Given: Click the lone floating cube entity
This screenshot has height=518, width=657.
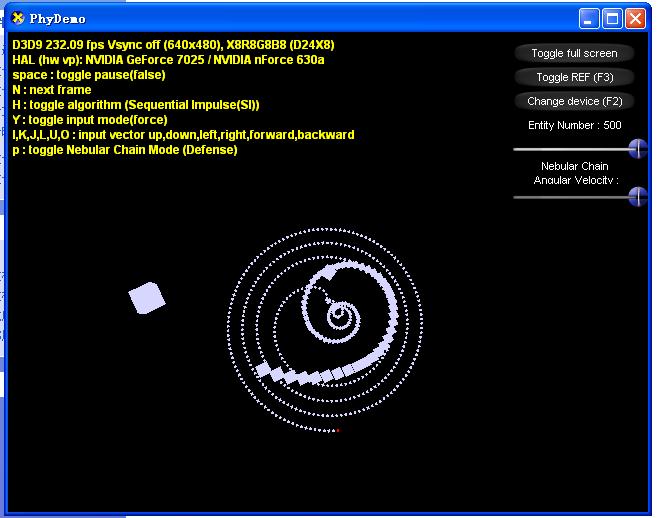Looking at the screenshot, I should (147, 298).
